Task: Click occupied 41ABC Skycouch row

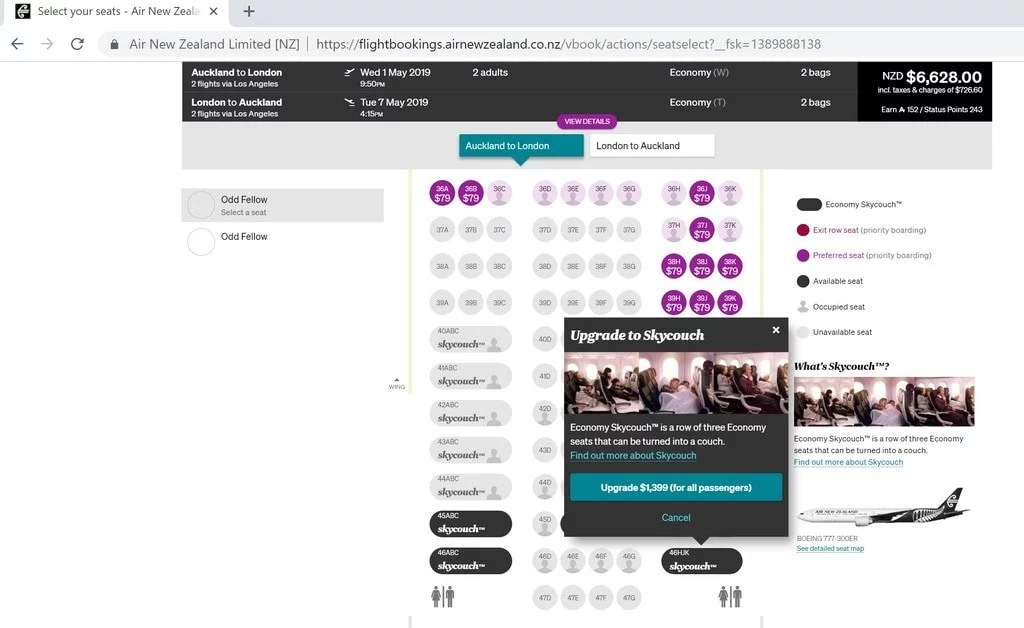Action: (x=470, y=377)
